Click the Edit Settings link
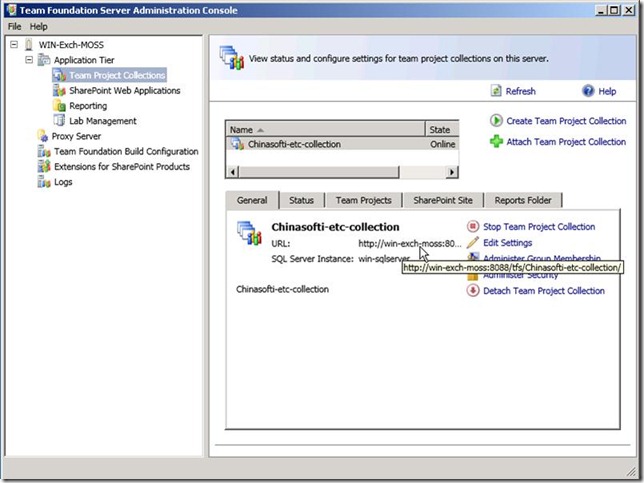Image resolution: width=644 pixels, height=483 pixels. pyautogui.click(x=508, y=243)
